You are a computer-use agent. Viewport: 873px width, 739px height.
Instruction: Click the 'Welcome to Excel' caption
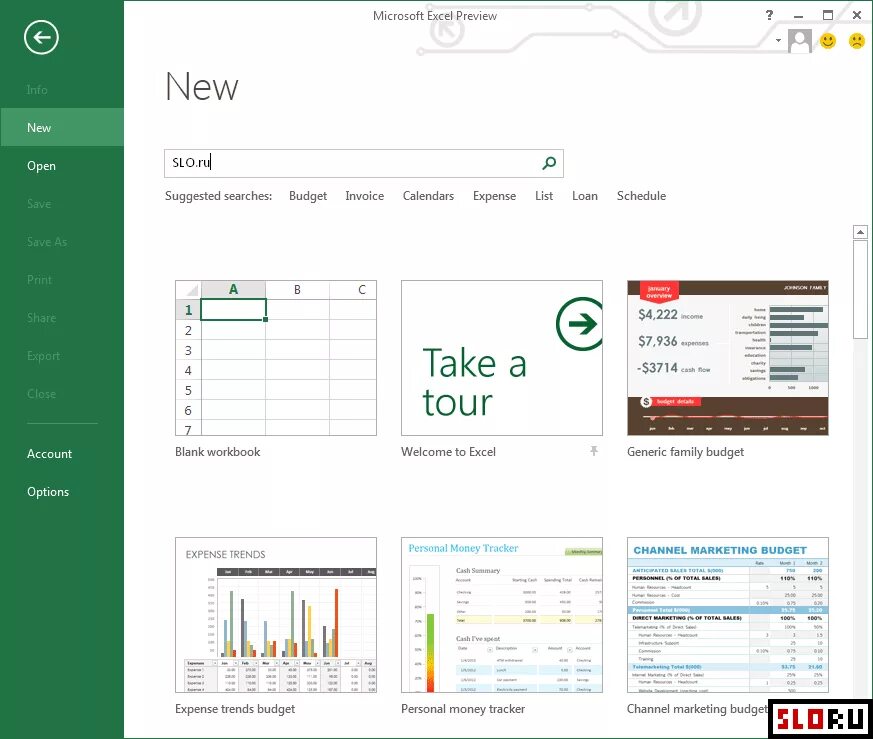(448, 452)
